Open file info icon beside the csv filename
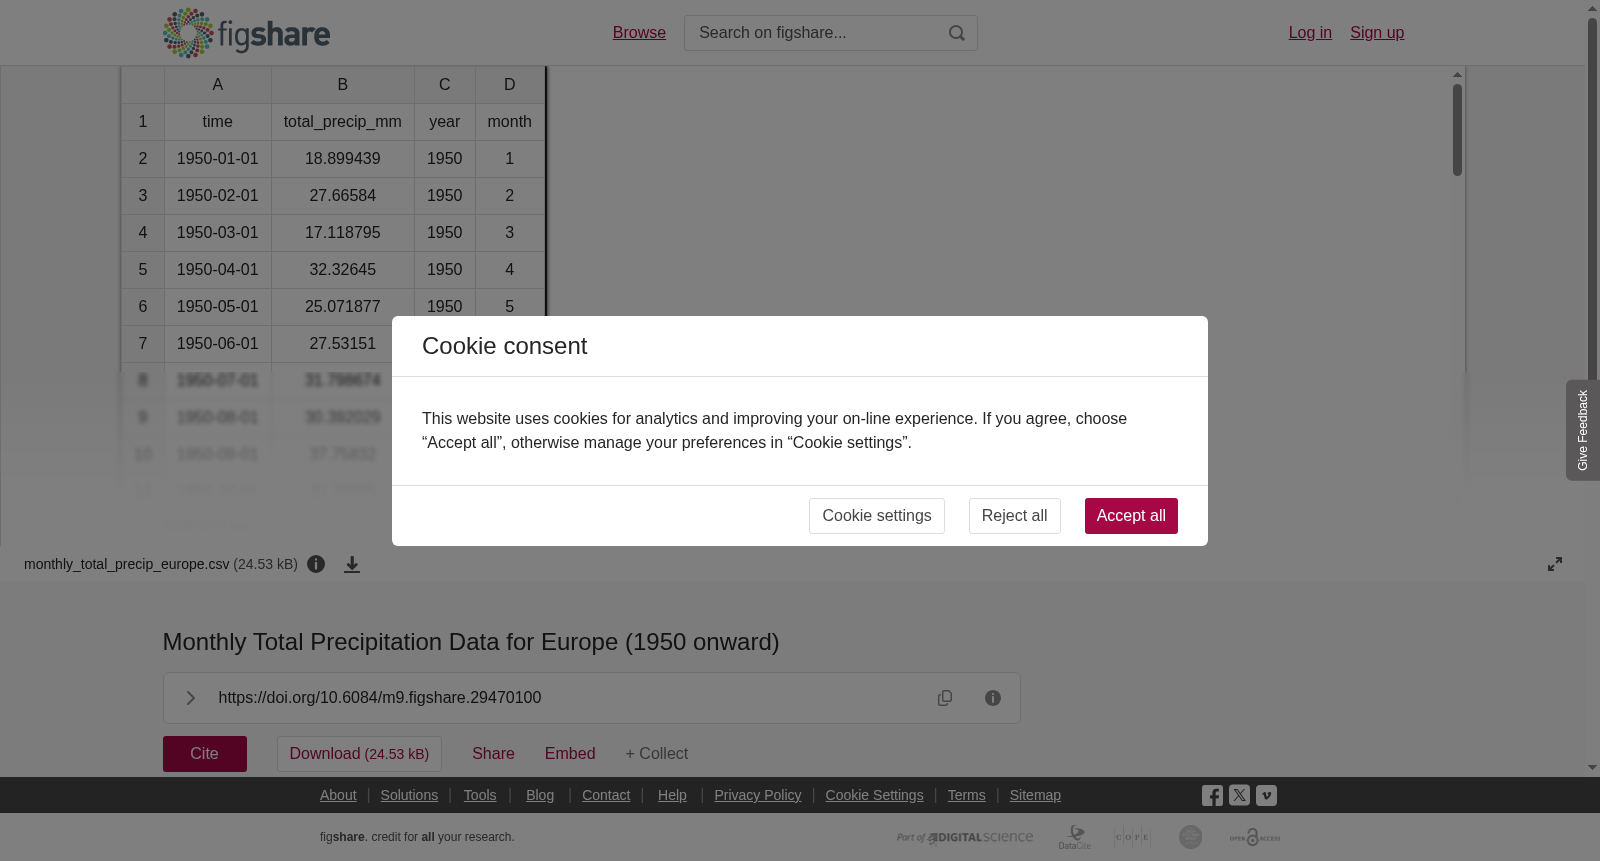This screenshot has height=861, width=1600. click(x=316, y=564)
